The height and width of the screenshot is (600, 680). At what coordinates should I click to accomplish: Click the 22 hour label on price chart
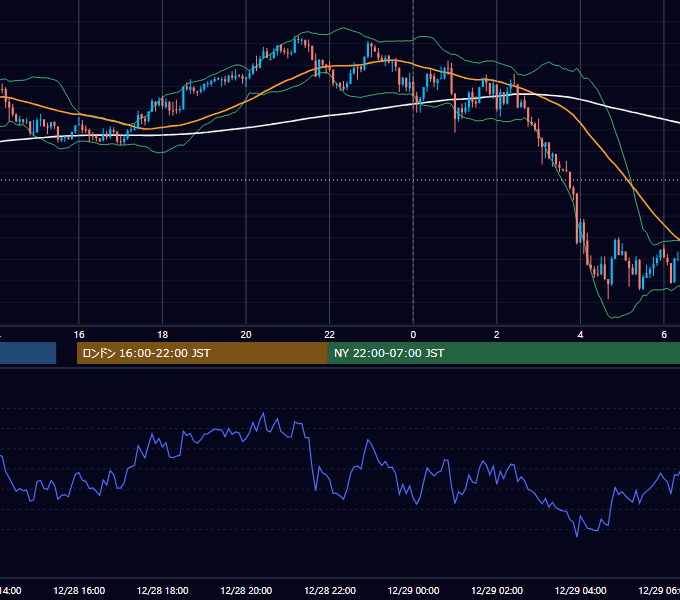330,334
